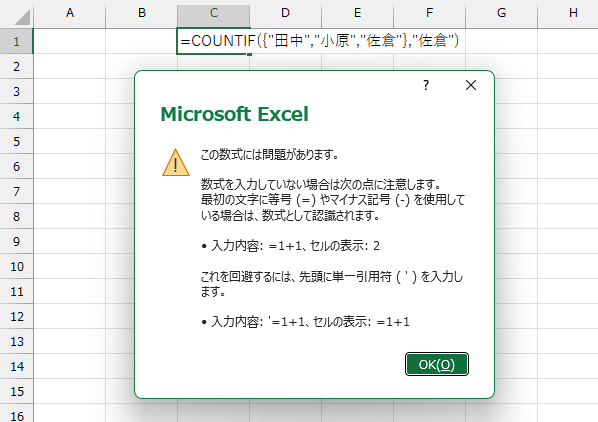Select row 15 header
The image size is (598, 422).
tap(16, 391)
